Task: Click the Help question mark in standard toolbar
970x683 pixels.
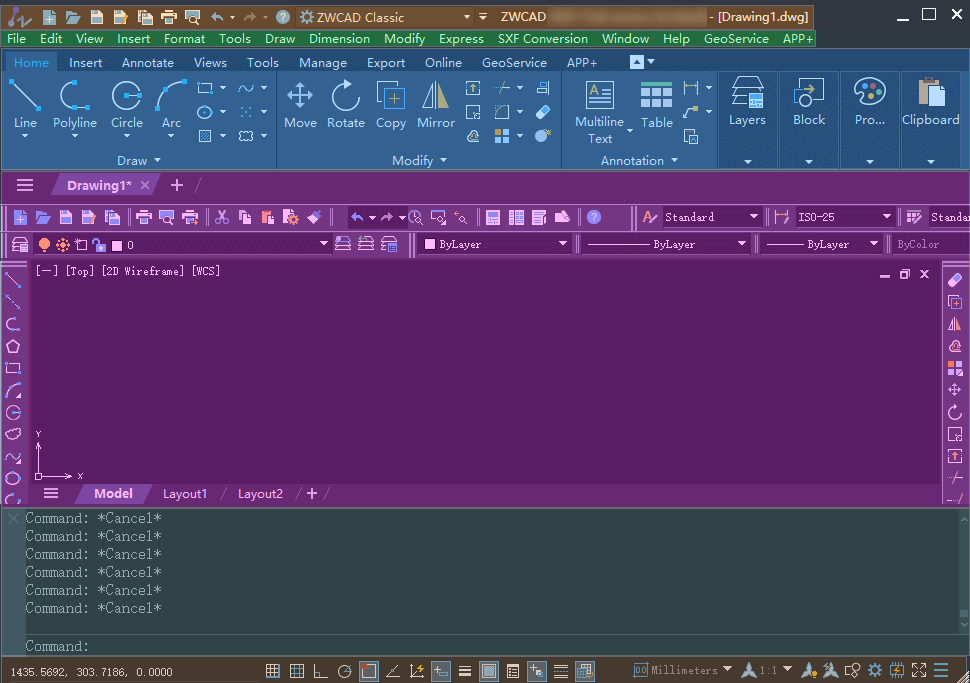Action: (x=594, y=217)
